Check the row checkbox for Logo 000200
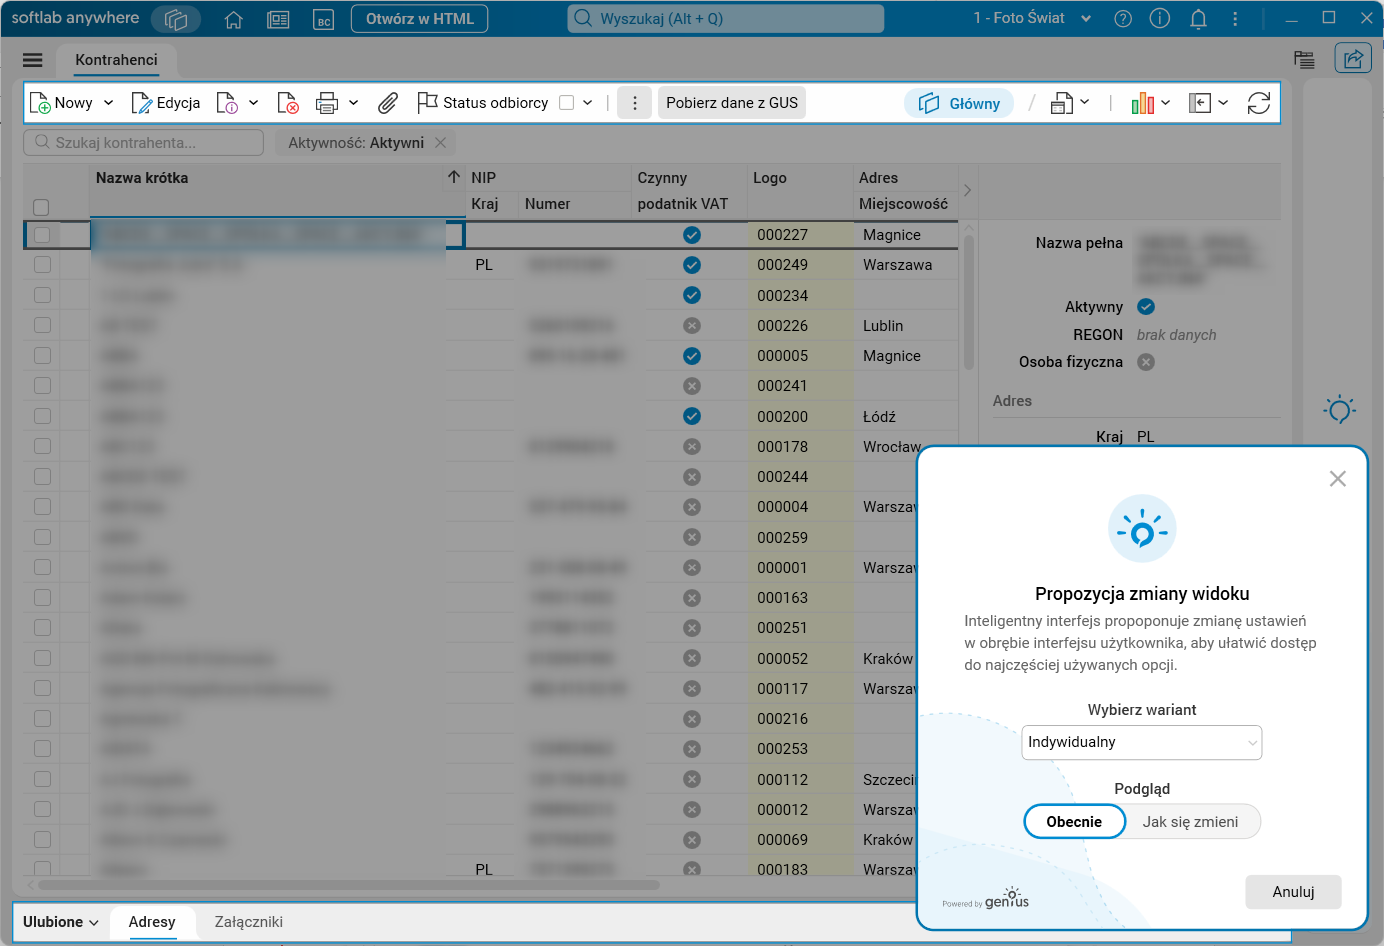1384x946 pixels. [42, 416]
